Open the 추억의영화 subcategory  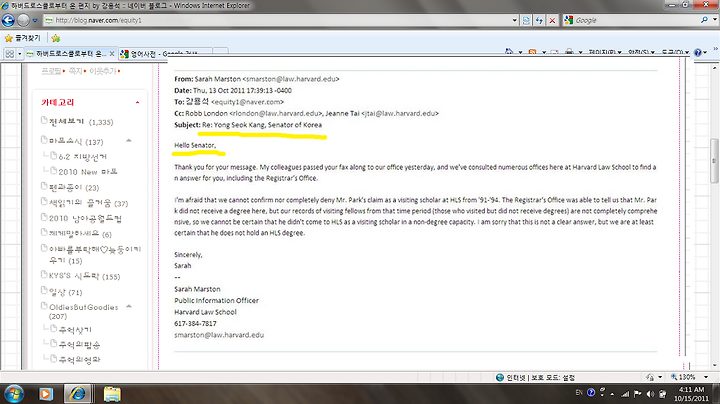click(x=79, y=359)
